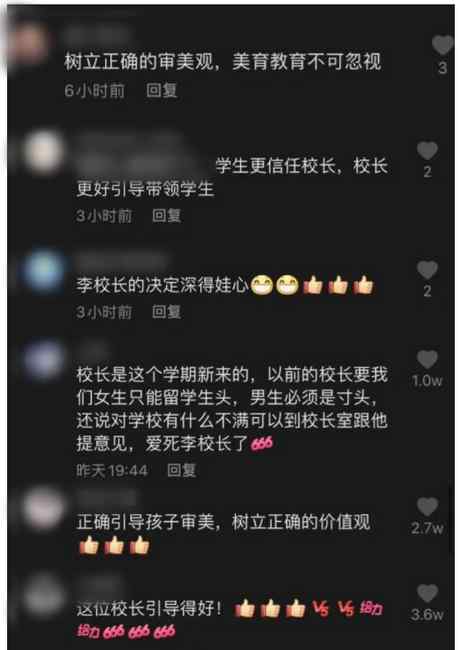This screenshot has width=460, height=650.
Task: Select the long comment about 以前的校长
Action: (232, 409)
